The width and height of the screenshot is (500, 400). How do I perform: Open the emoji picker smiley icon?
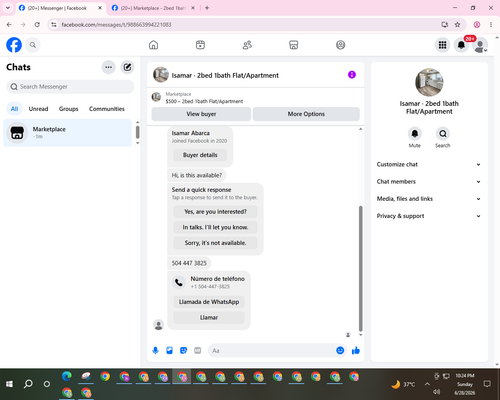[340, 350]
